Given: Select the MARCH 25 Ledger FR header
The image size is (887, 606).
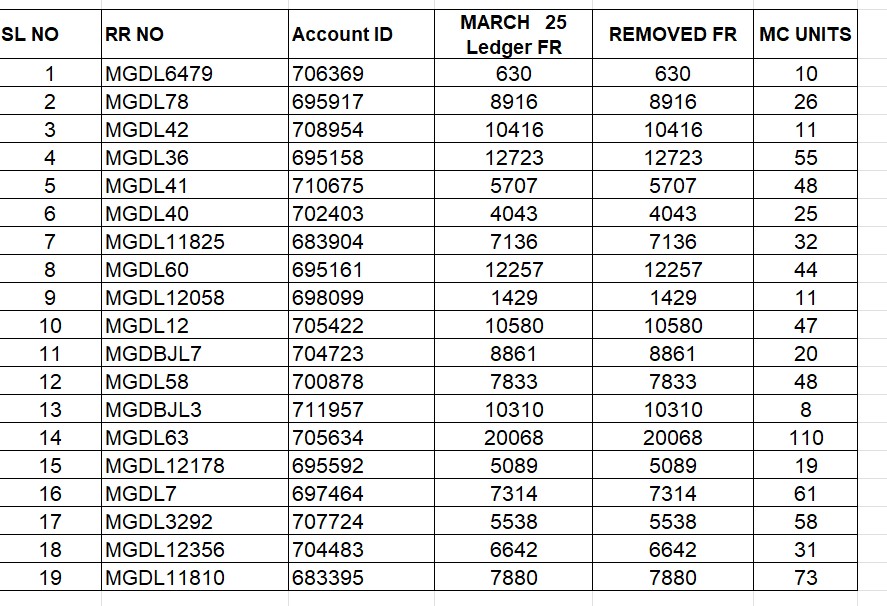Looking at the screenshot, I should click(x=513, y=34).
